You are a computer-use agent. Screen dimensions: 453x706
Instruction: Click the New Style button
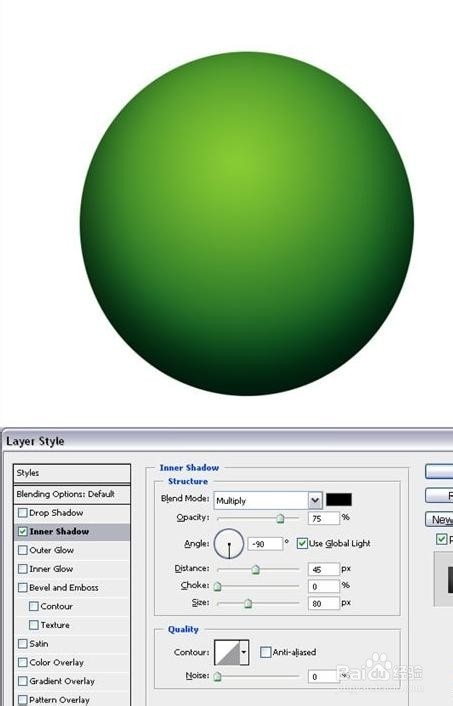coord(439,519)
